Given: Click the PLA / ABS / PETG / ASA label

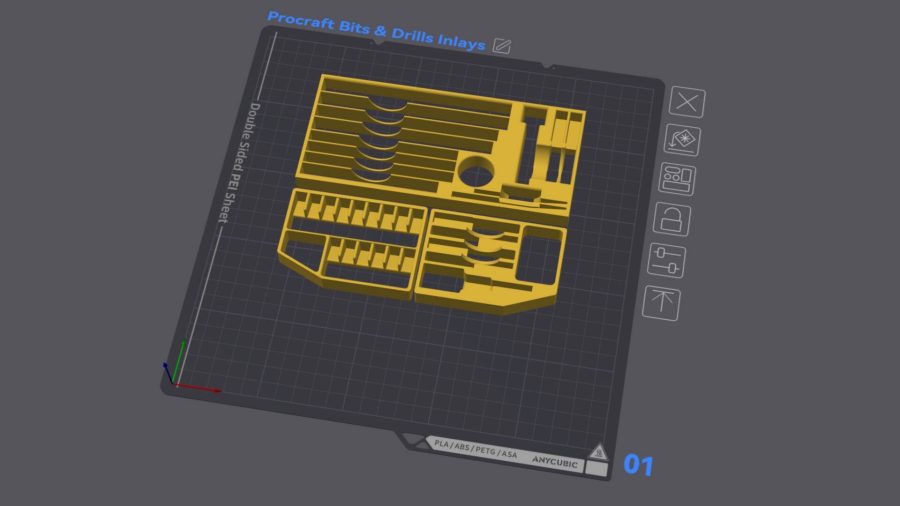Looking at the screenshot, I should coord(476,449).
